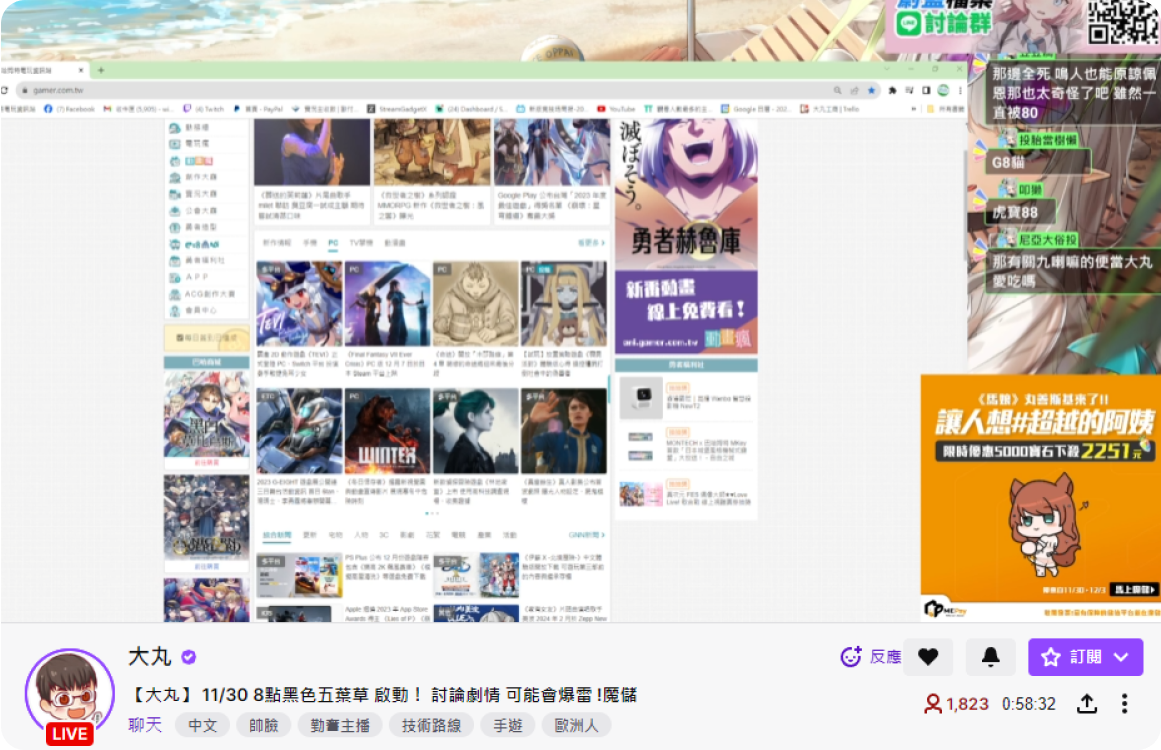Click the heart follow button

(928, 657)
